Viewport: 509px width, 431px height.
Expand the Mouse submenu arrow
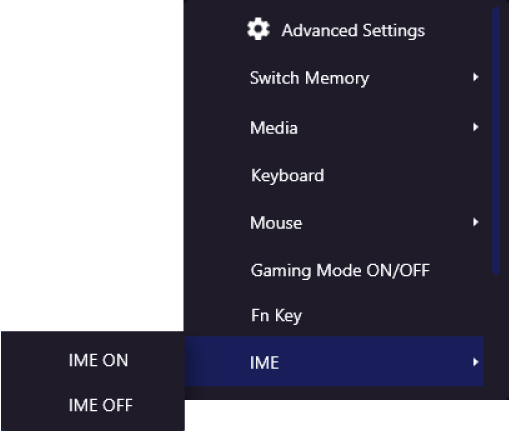pyautogui.click(x=476, y=222)
